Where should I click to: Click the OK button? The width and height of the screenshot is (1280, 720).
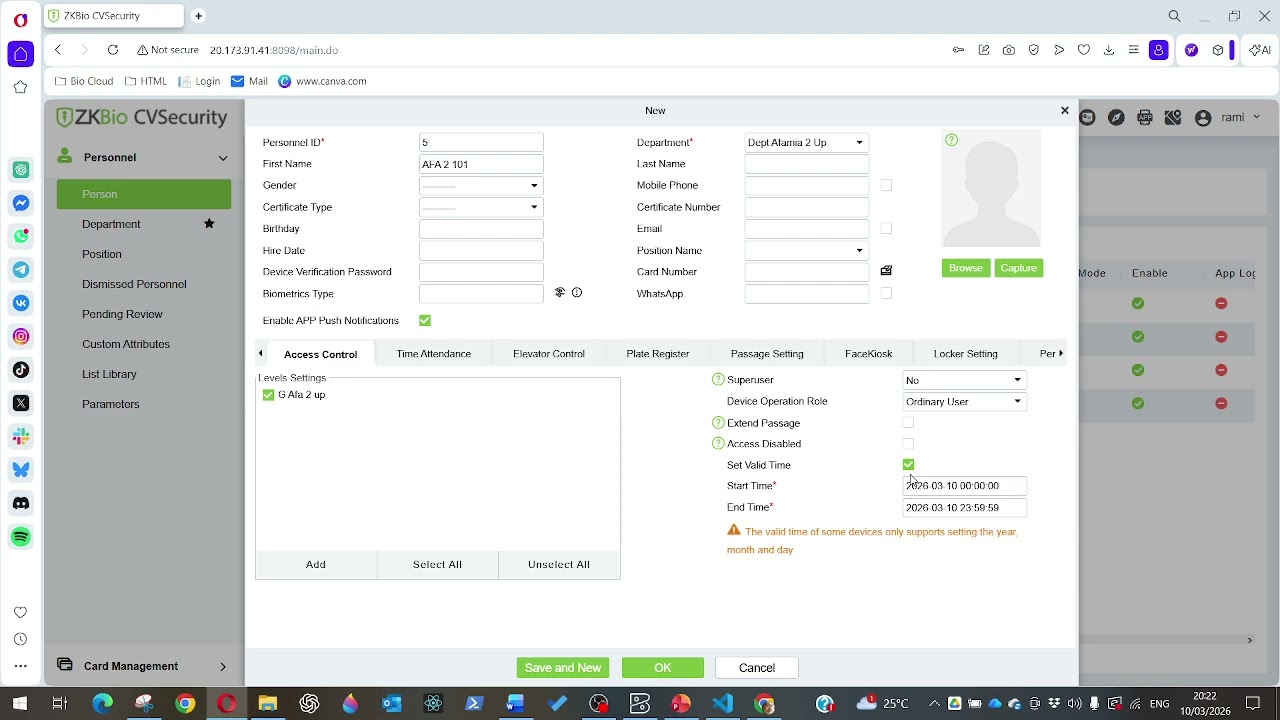[x=663, y=668]
